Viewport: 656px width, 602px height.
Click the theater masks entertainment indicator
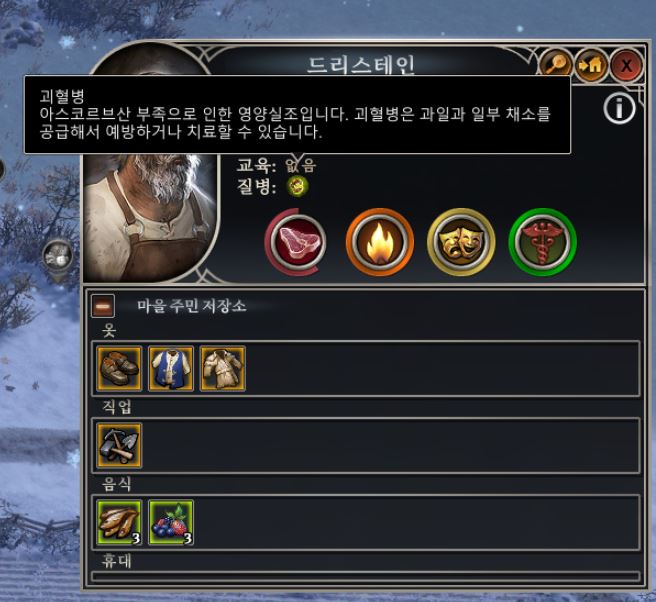coord(461,242)
